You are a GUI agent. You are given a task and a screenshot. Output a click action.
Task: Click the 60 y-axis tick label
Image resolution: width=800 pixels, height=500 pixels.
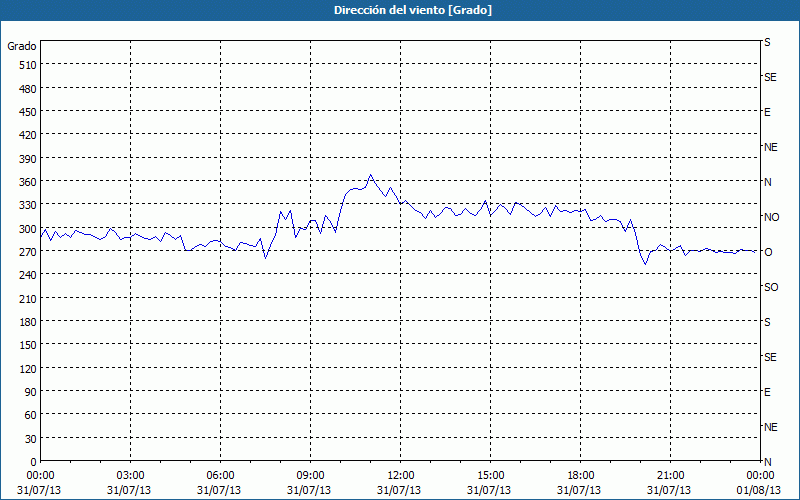point(31,415)
